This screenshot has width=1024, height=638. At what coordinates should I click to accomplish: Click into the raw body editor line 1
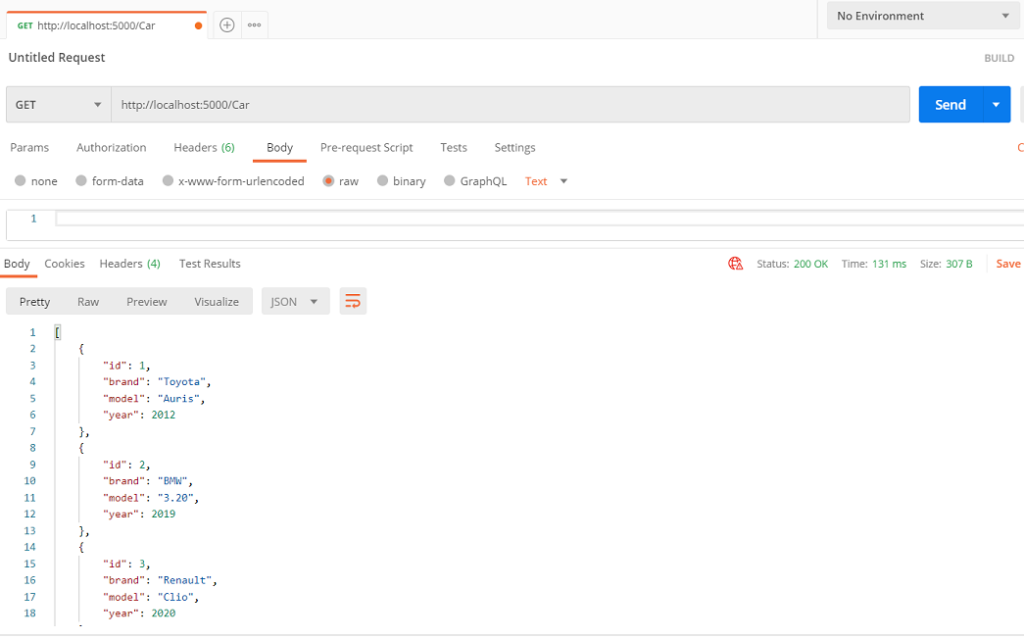[x=539, y=219]
